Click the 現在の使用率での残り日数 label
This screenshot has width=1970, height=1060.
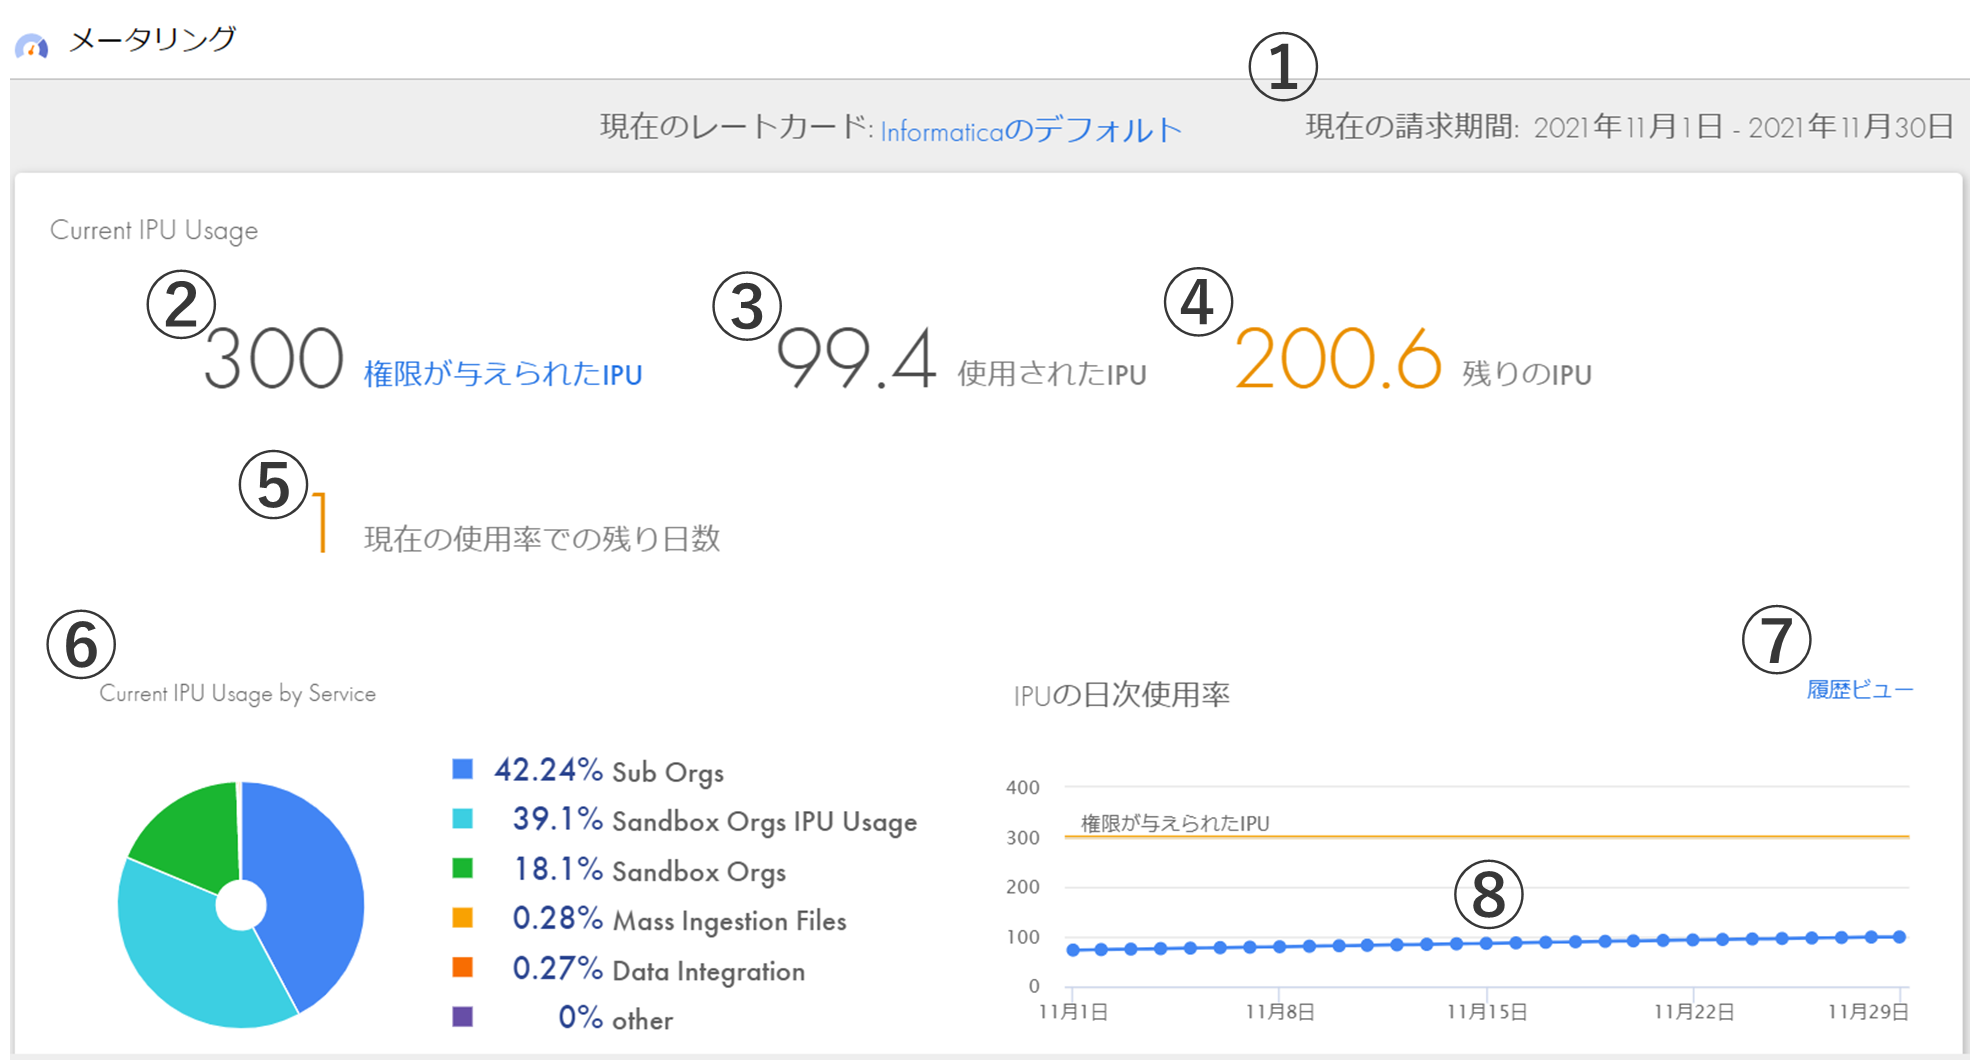542,539
